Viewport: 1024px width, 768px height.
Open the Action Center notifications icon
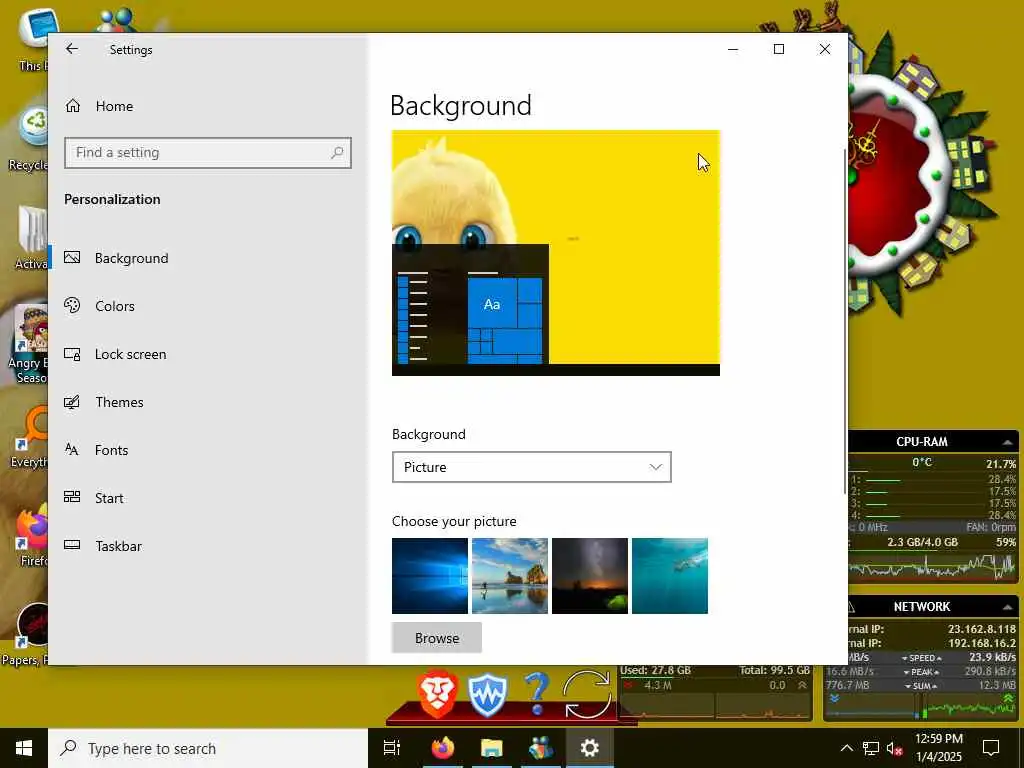coord(991,748)
